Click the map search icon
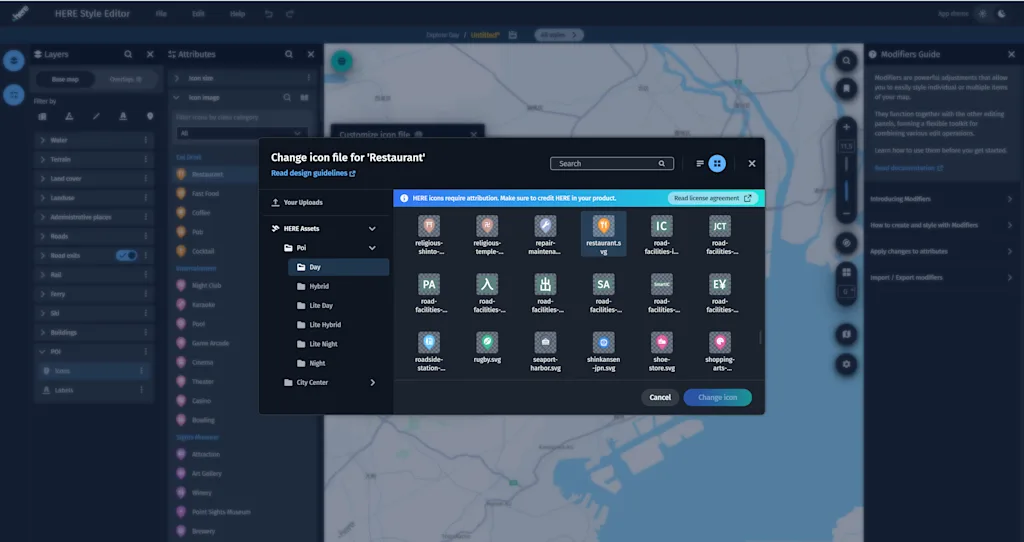 click(x=846, y=61)
